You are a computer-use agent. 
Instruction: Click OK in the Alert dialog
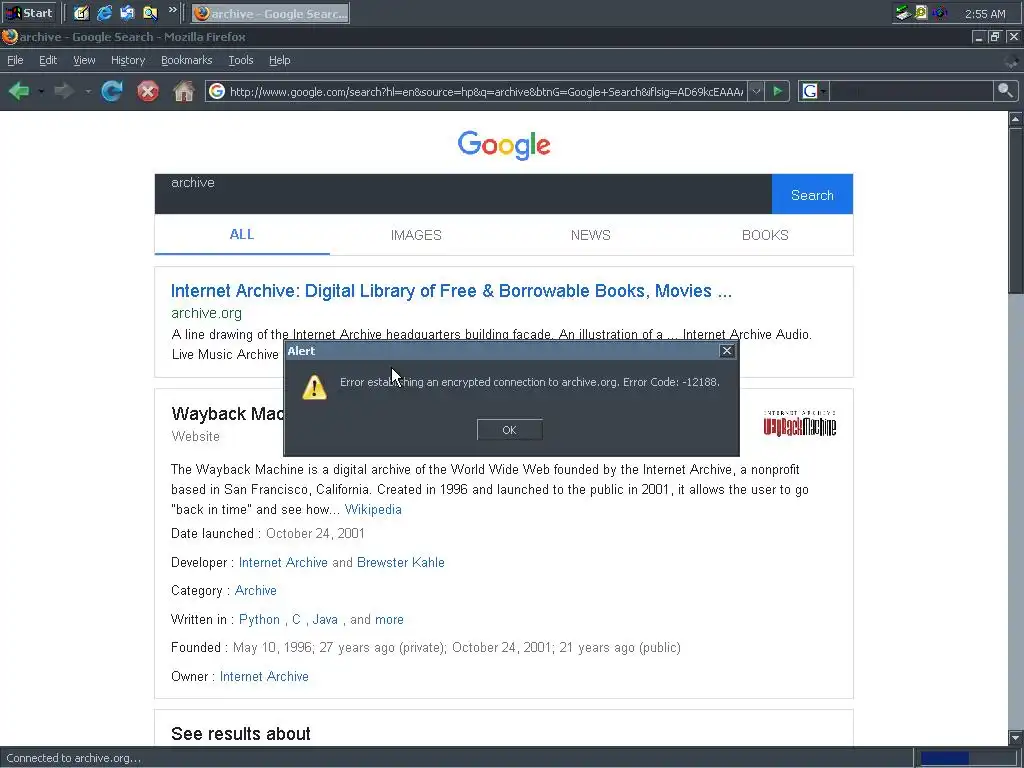[x=509, y=430]
